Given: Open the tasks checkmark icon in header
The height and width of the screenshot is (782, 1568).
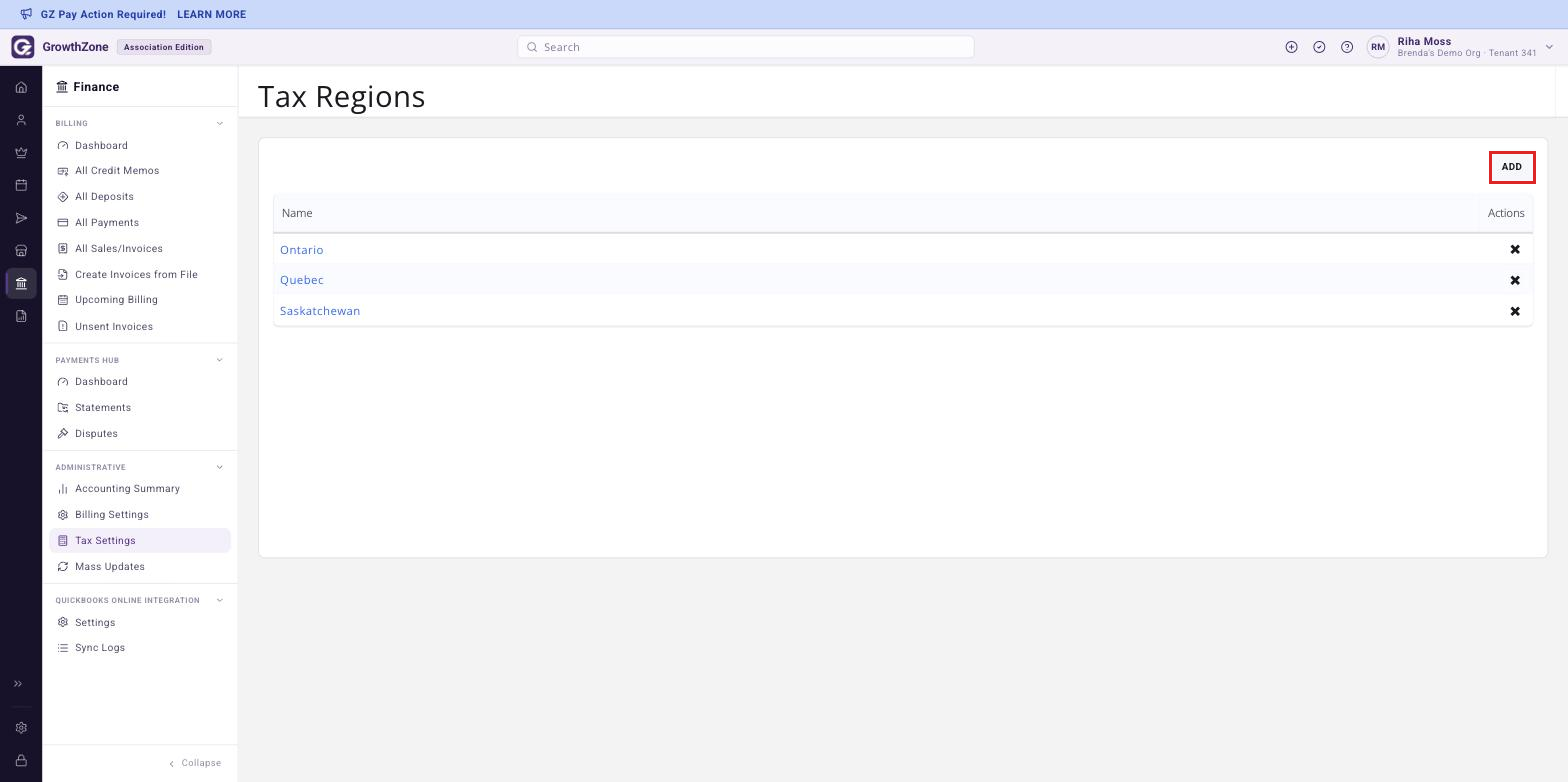Looking at the screenshot, I should (x=1319, y=47).
